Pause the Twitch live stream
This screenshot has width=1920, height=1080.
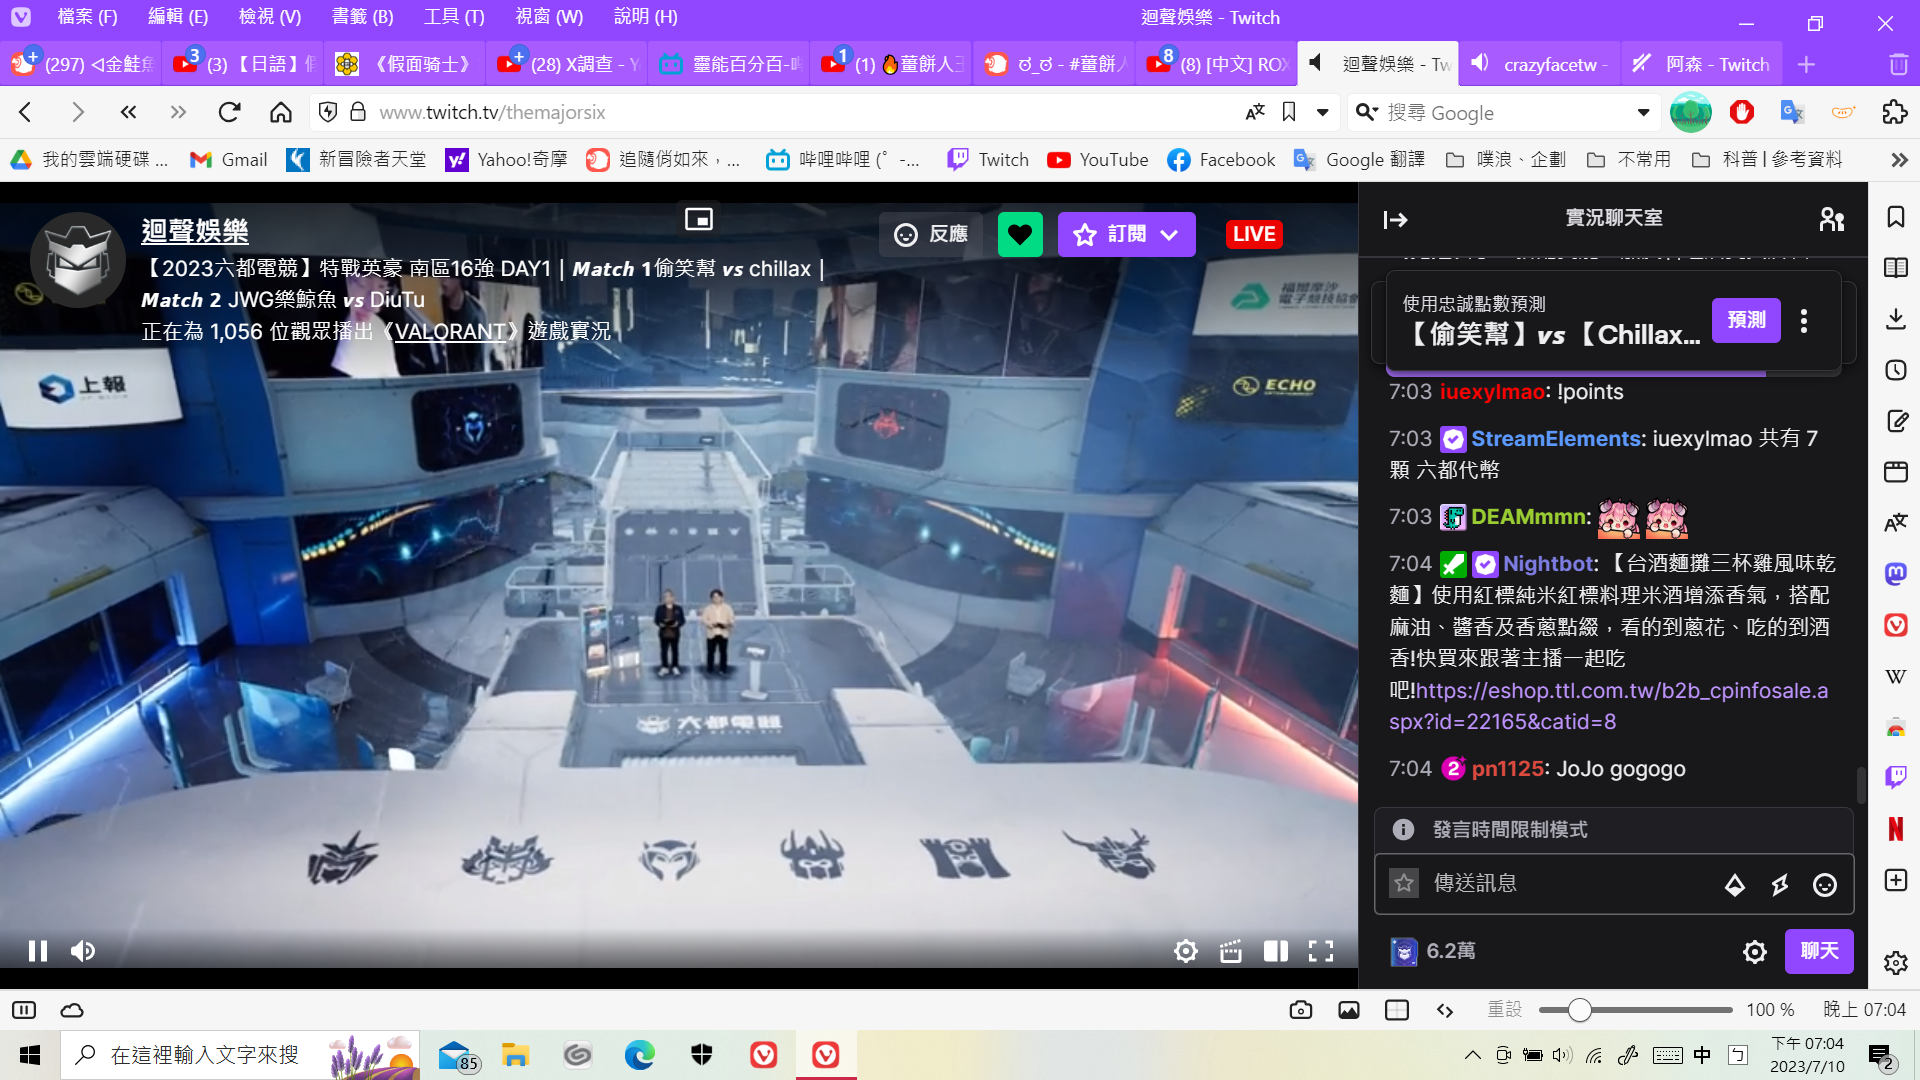(38, 951)
